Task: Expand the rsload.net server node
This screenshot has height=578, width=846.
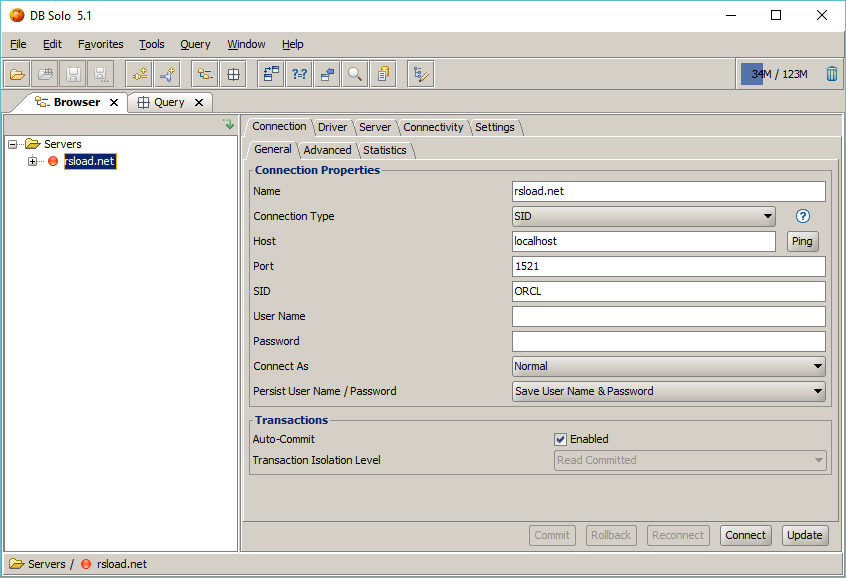Action: [x=33, y=161]
